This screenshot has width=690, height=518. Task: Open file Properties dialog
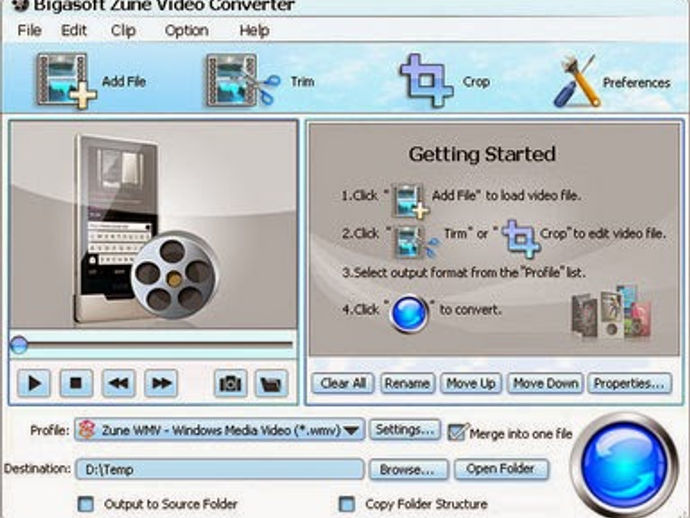tap(629, 383)
